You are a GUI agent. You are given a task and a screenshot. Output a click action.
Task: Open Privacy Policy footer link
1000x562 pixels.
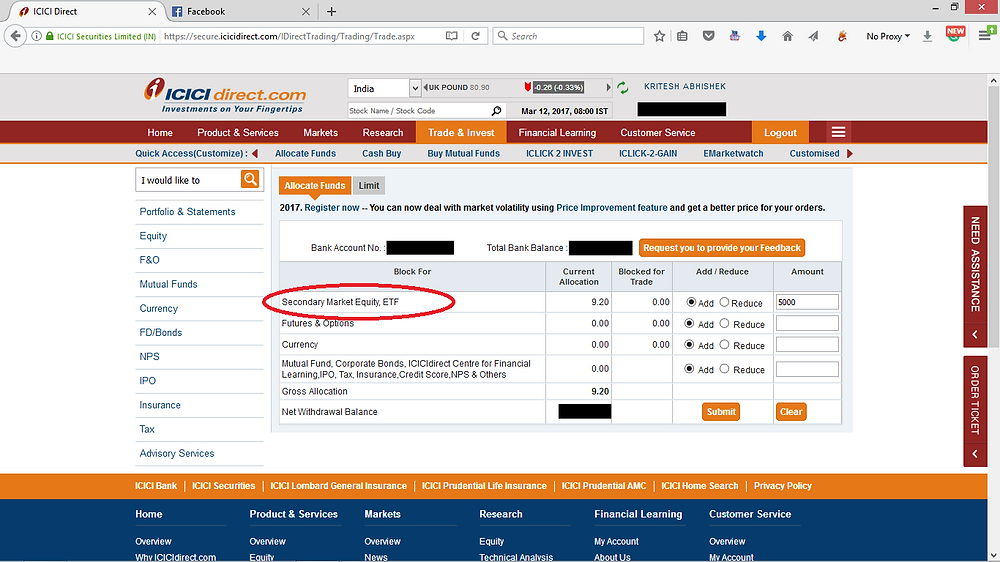point(783,485)
